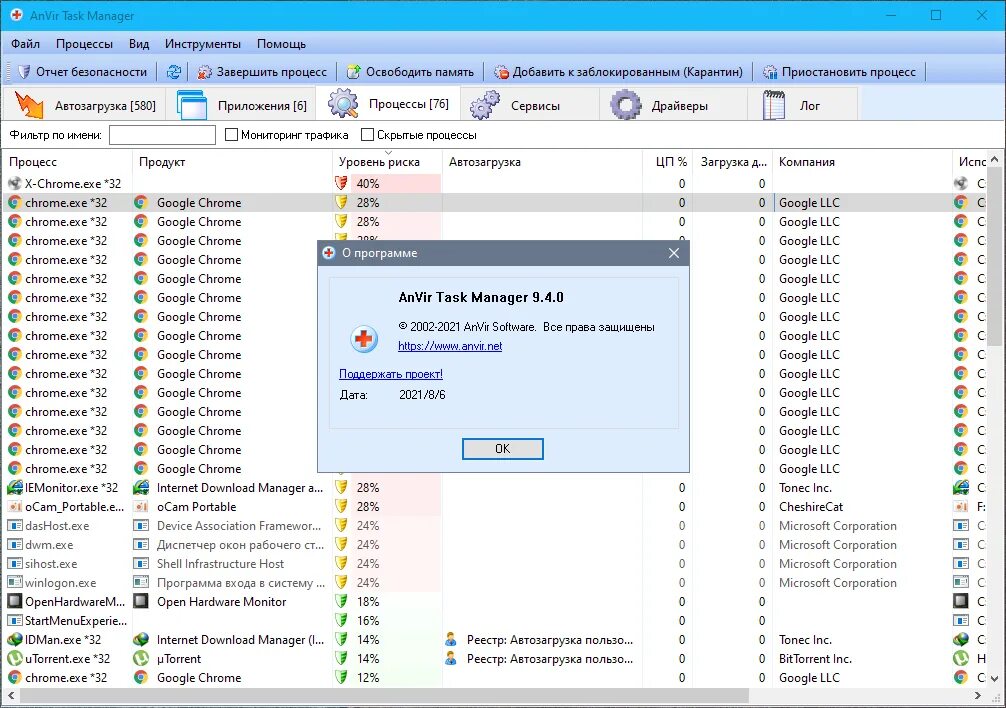This screenshot has height=708, width=1006.
Task: Click dasHost.exe process icon
Action: coord(15,525)
